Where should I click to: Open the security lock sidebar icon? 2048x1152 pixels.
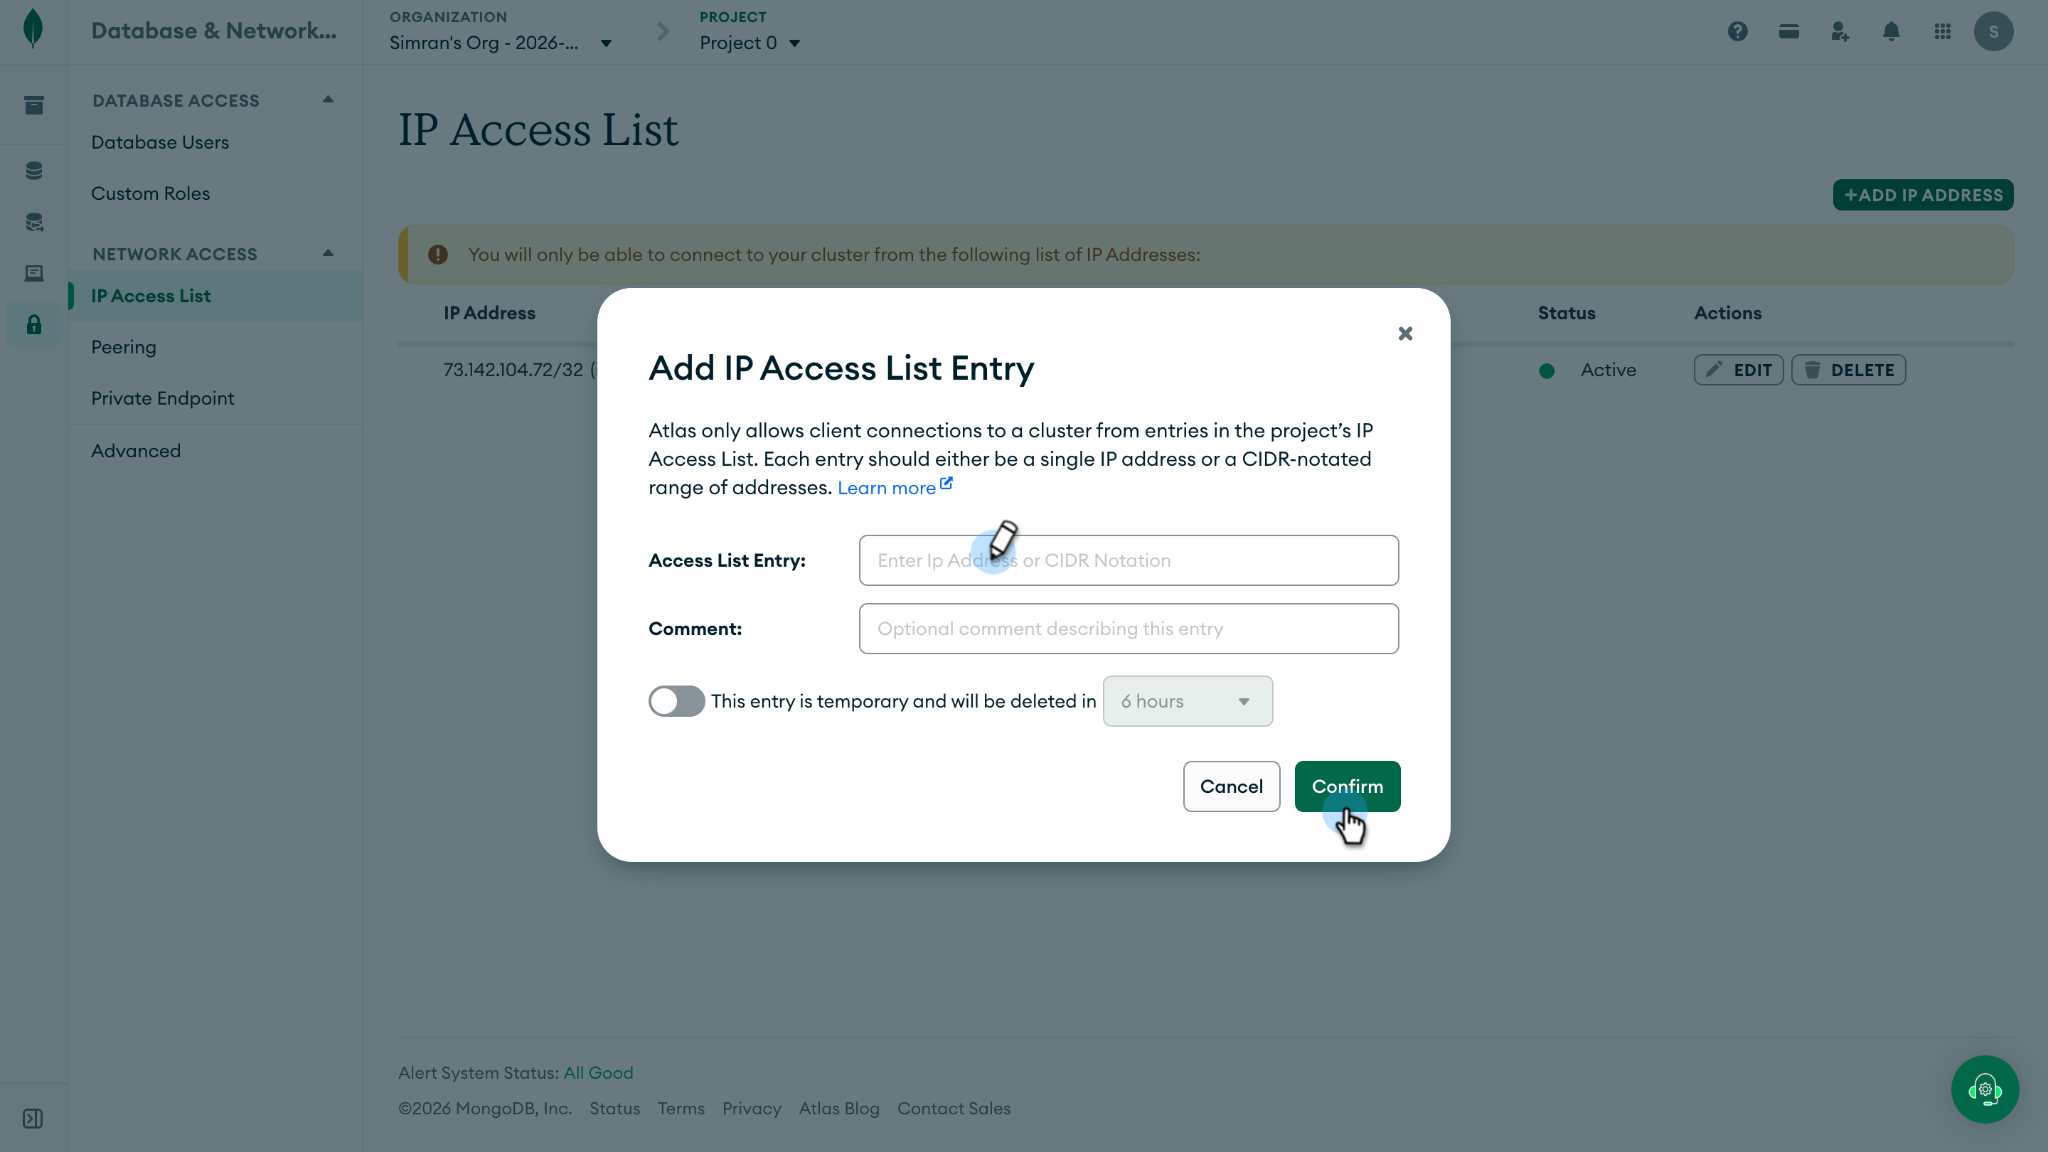tap(34, 324)
